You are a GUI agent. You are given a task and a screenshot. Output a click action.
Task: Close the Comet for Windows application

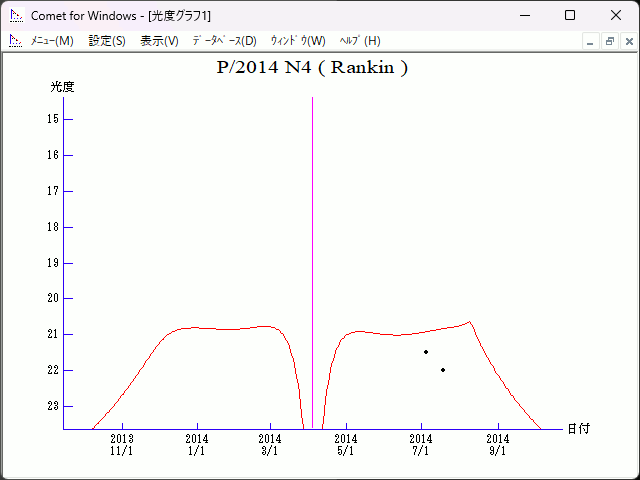click(x=616, y=16)
